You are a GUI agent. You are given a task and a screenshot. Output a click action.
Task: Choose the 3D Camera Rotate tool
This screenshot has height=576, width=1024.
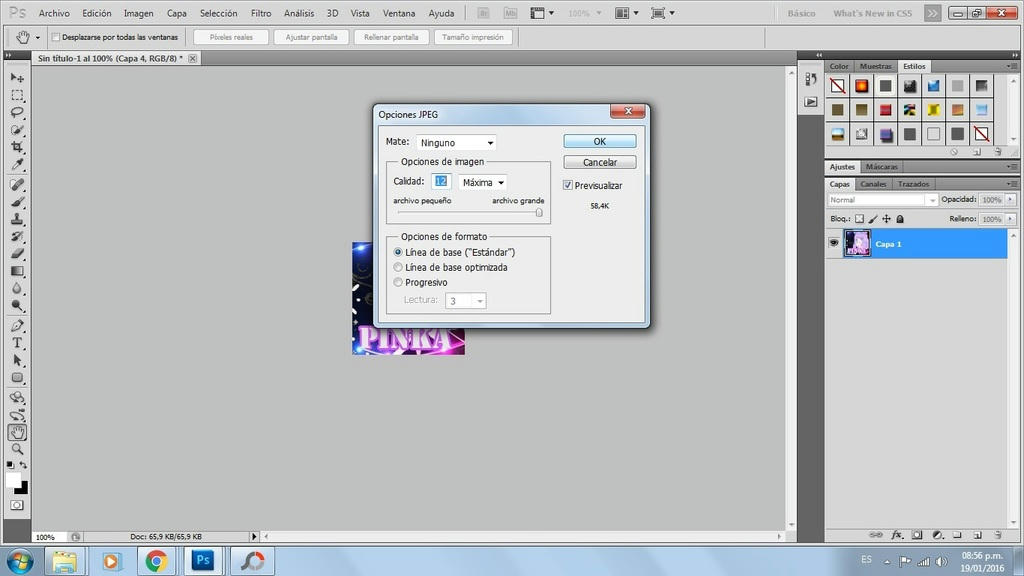tap(17, 415)
